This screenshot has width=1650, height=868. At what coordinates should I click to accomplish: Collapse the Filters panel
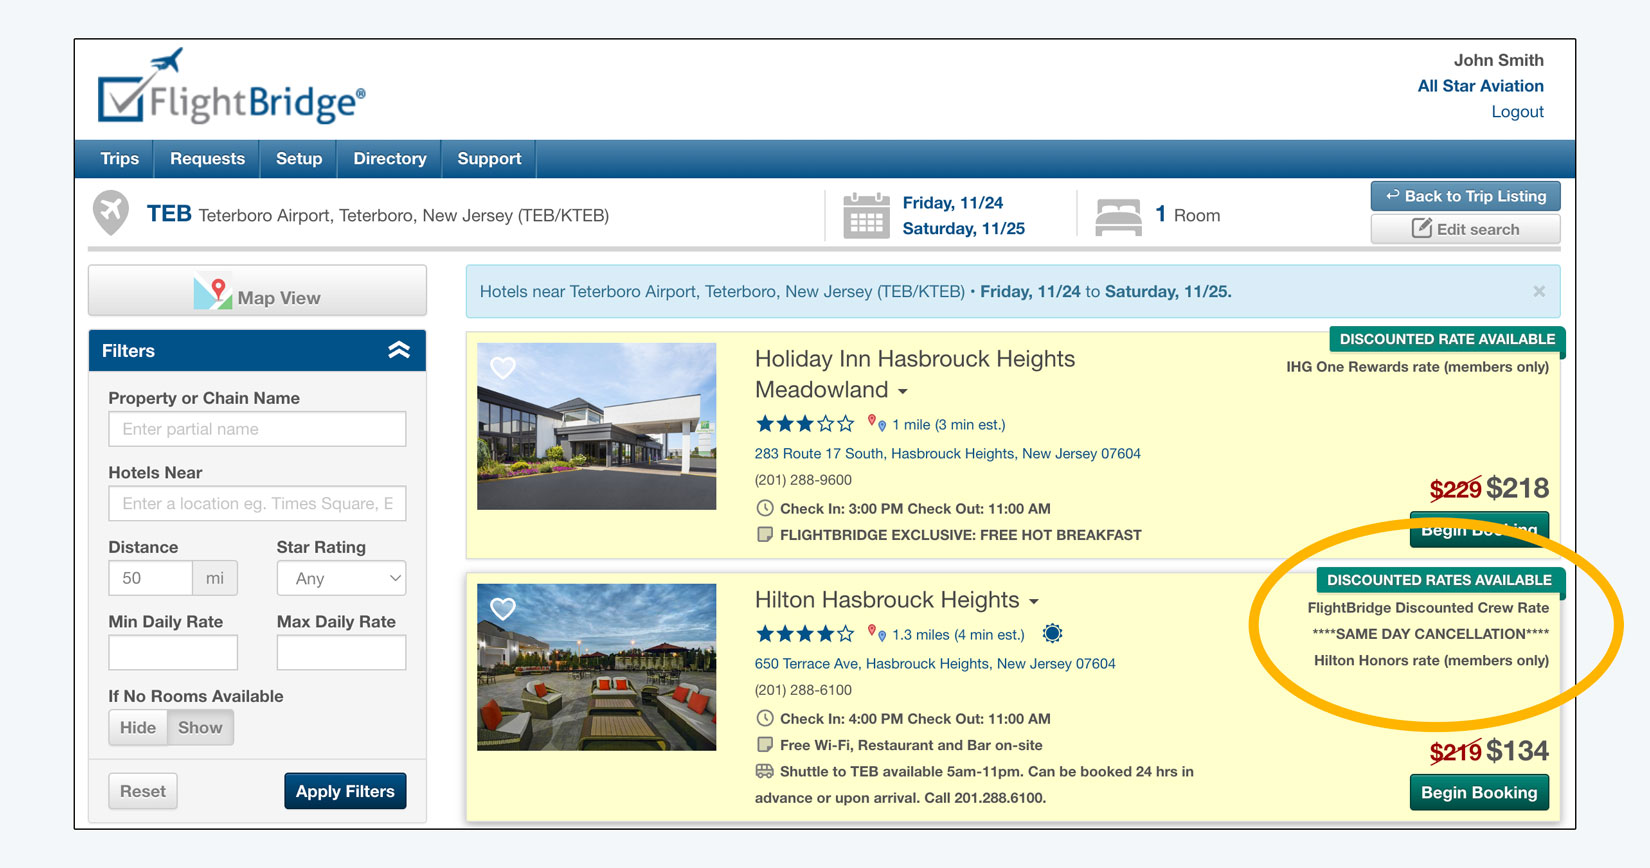pos(399,351)
